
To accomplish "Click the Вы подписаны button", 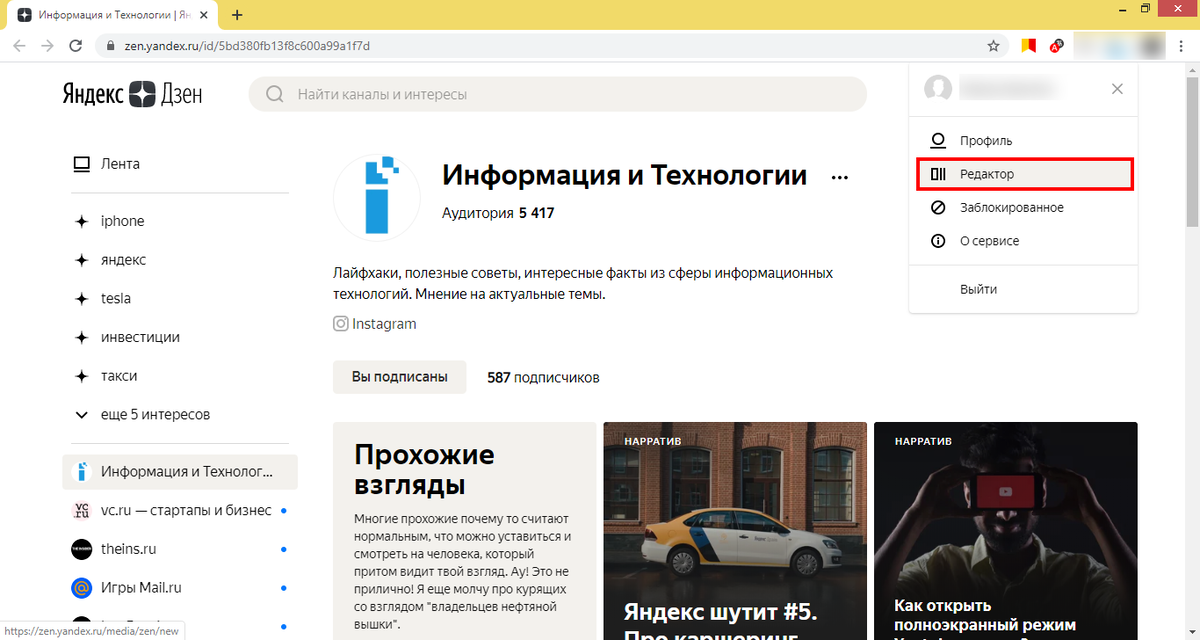I will [400, 377].
